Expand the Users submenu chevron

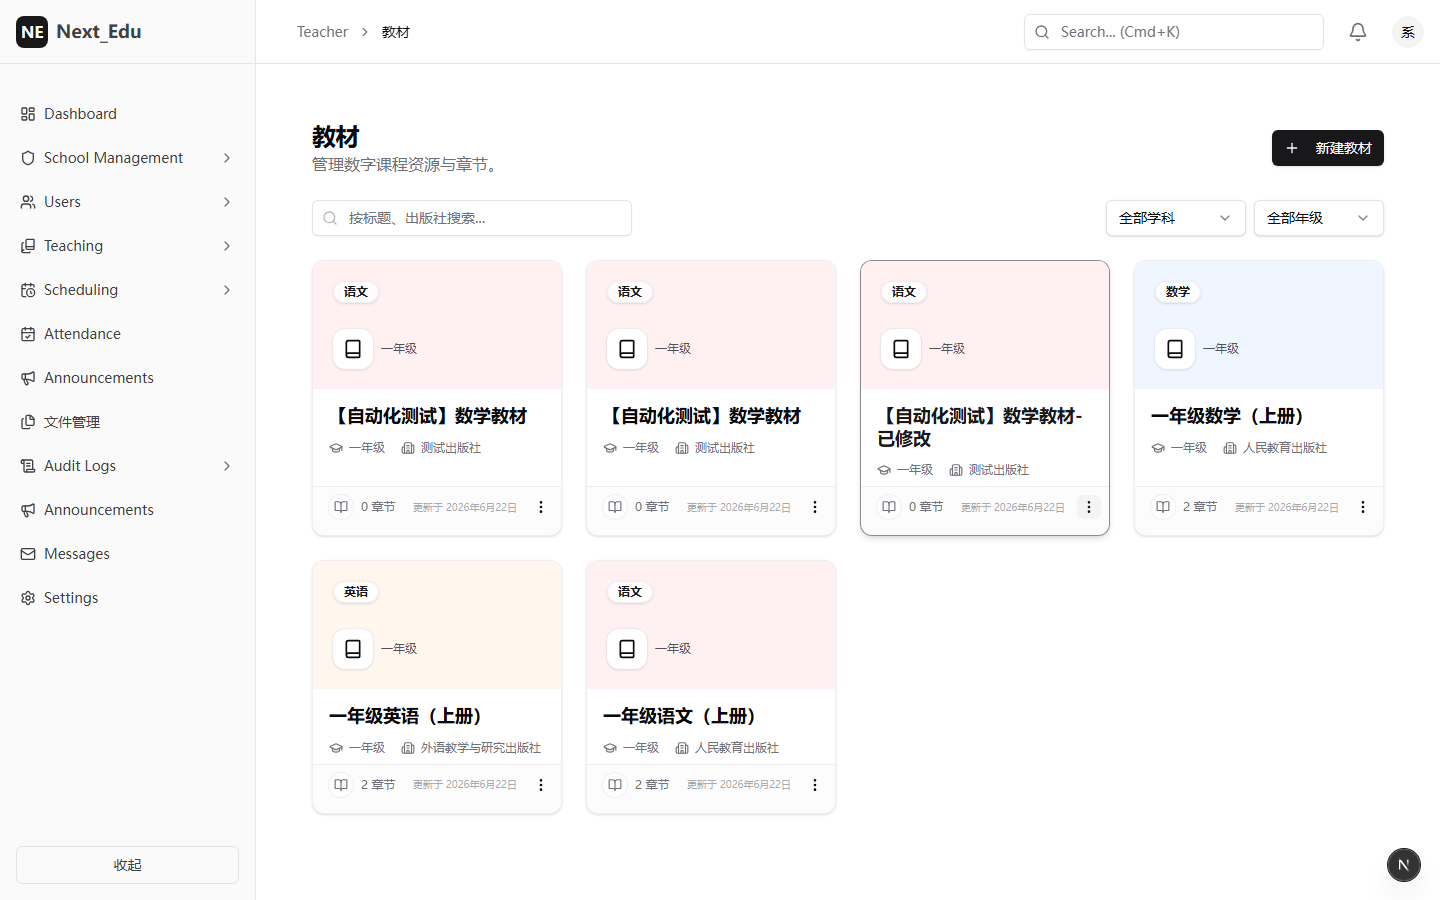pyautogui.click(x=227, y=202)
